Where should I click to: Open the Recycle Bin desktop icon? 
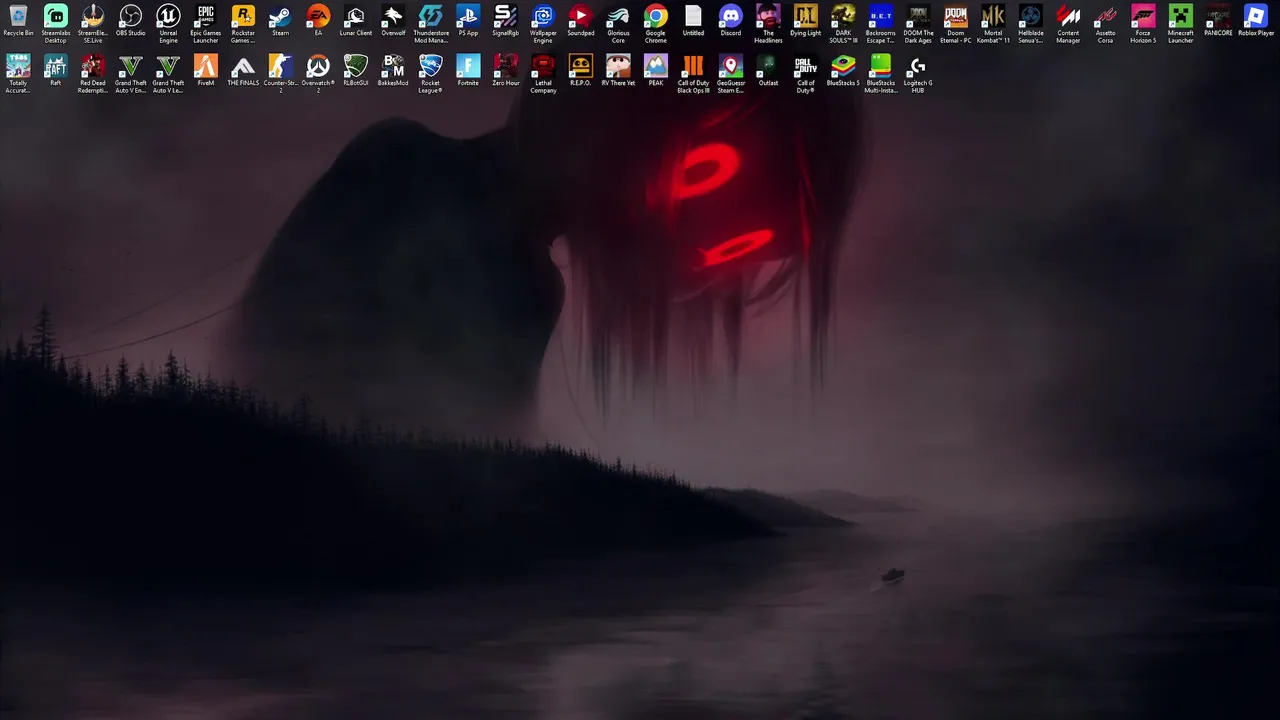tap(18, 21)
